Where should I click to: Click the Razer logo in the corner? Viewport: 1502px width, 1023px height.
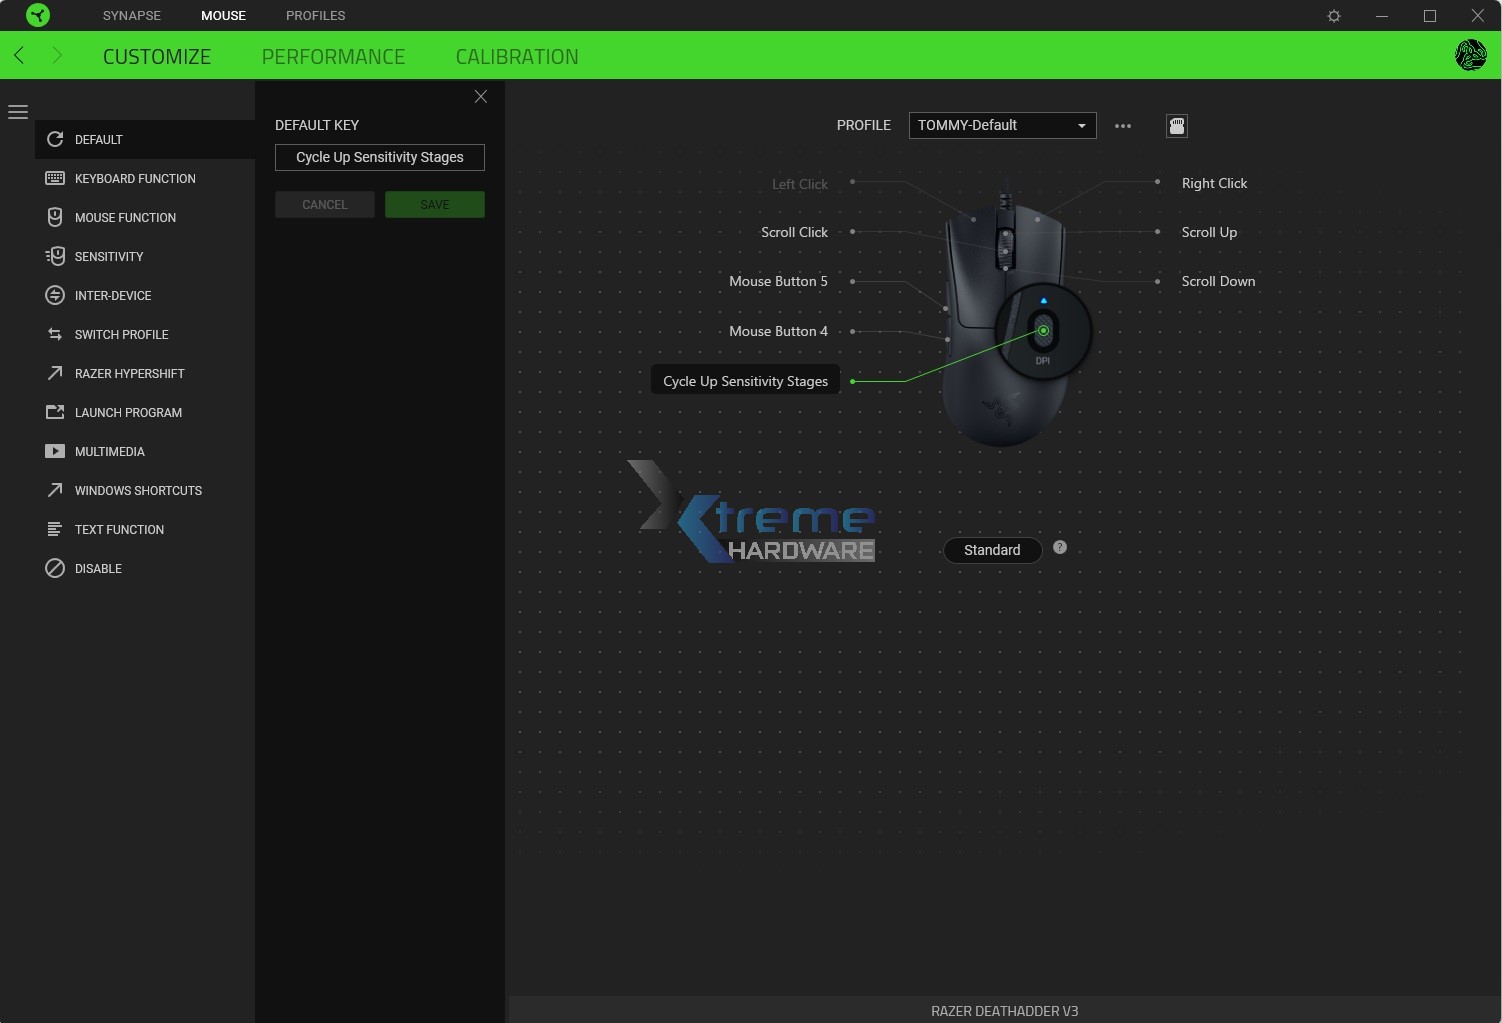tap(38, 15)
